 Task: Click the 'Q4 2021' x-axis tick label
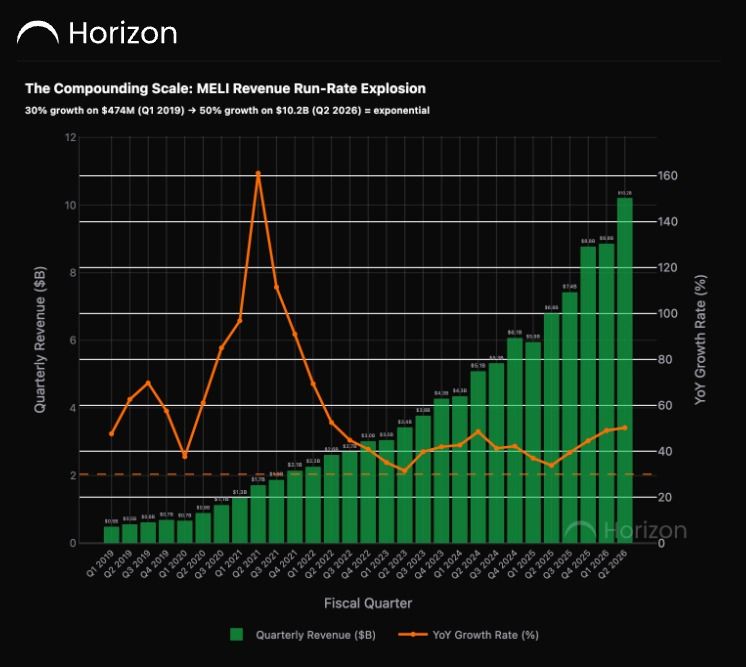pyautogui.click(x=284, y=563)
